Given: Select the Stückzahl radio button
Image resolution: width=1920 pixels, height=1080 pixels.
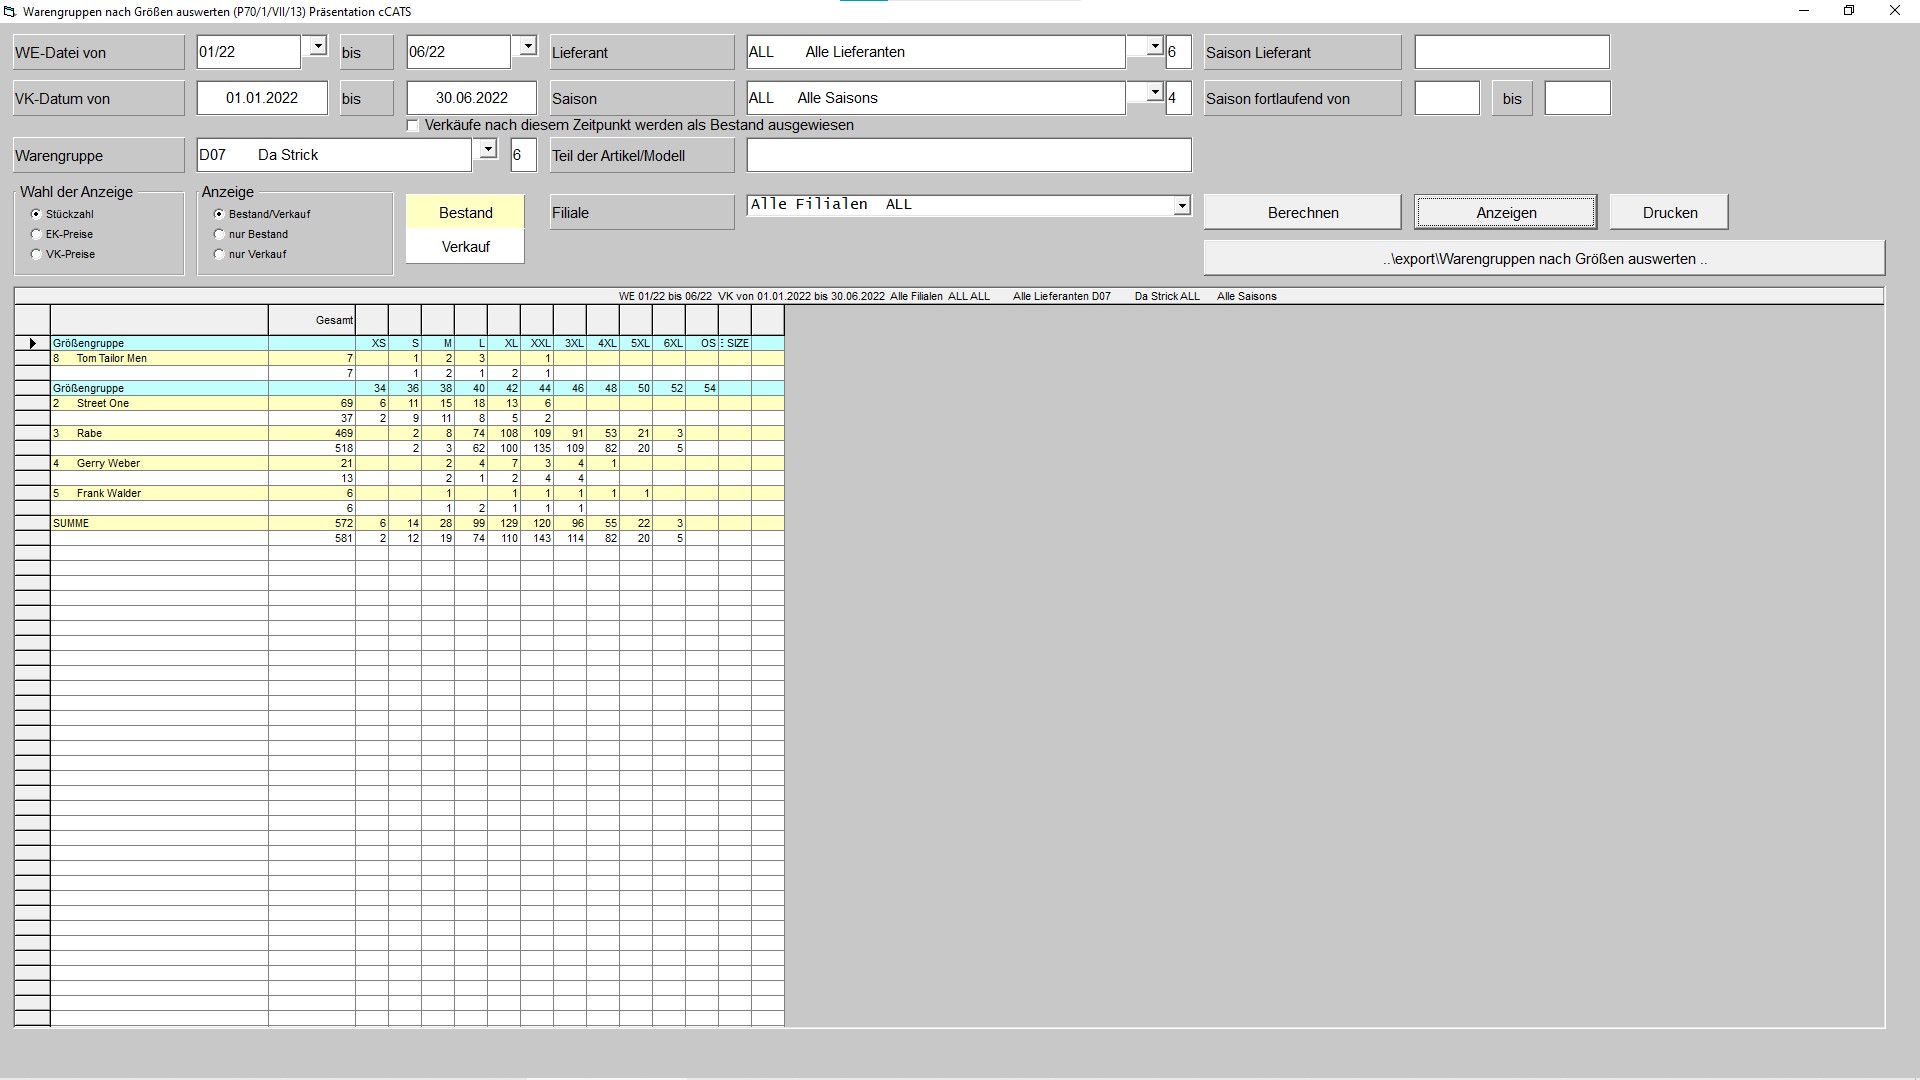Looking at the screenshot, I should pyautogui.click(x=36, y=213).
